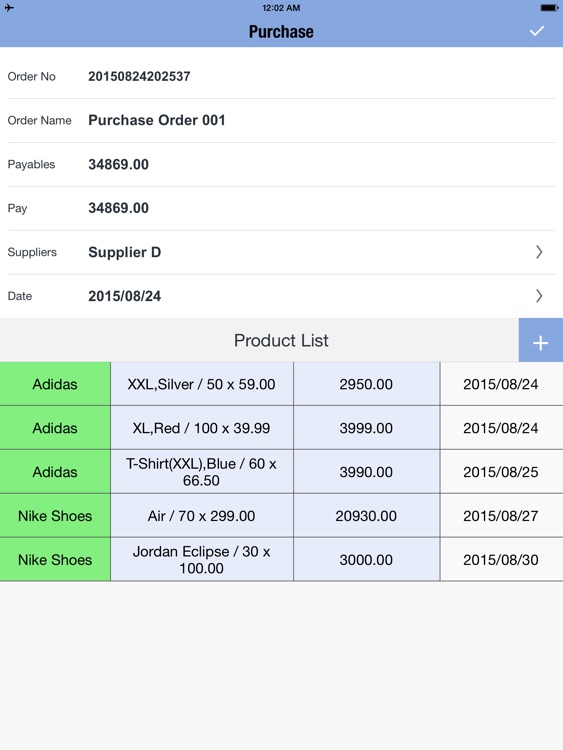563x750 pixels.
Task: Tap the 'Order No' label
Action: point(32,77)
